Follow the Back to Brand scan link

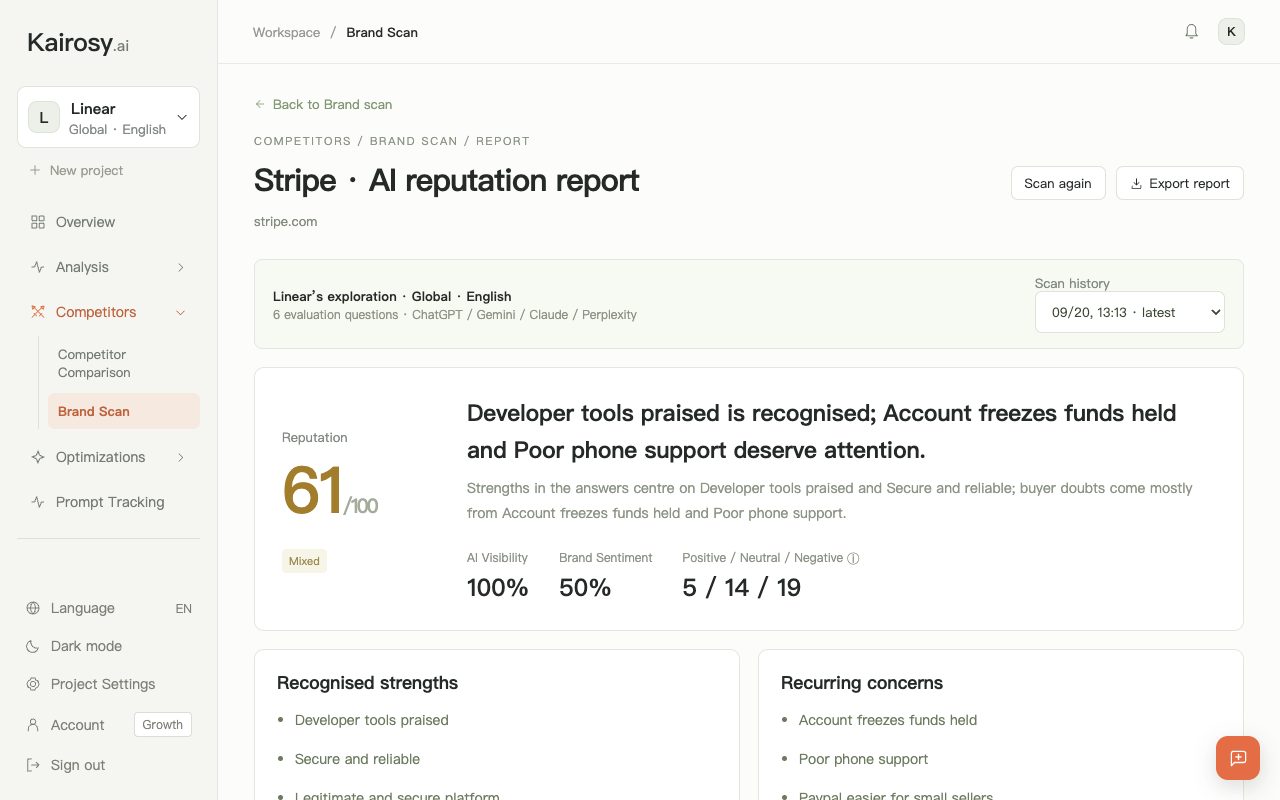[323, 104]
